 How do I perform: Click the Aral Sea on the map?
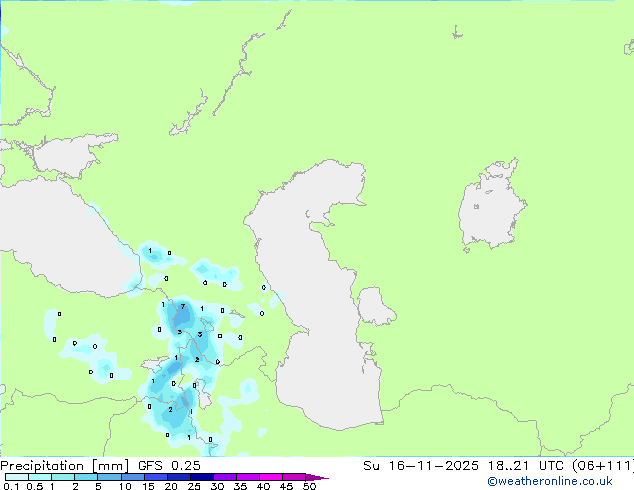pos(492,212)
